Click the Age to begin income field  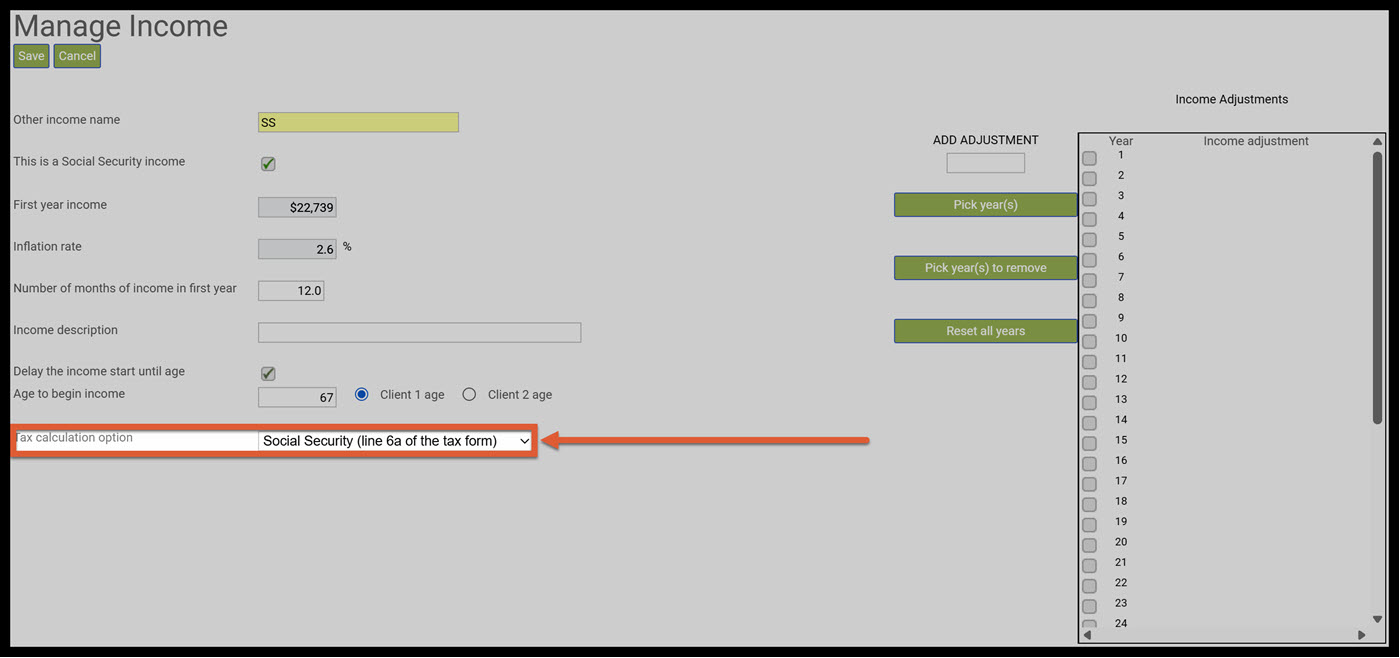297,397
